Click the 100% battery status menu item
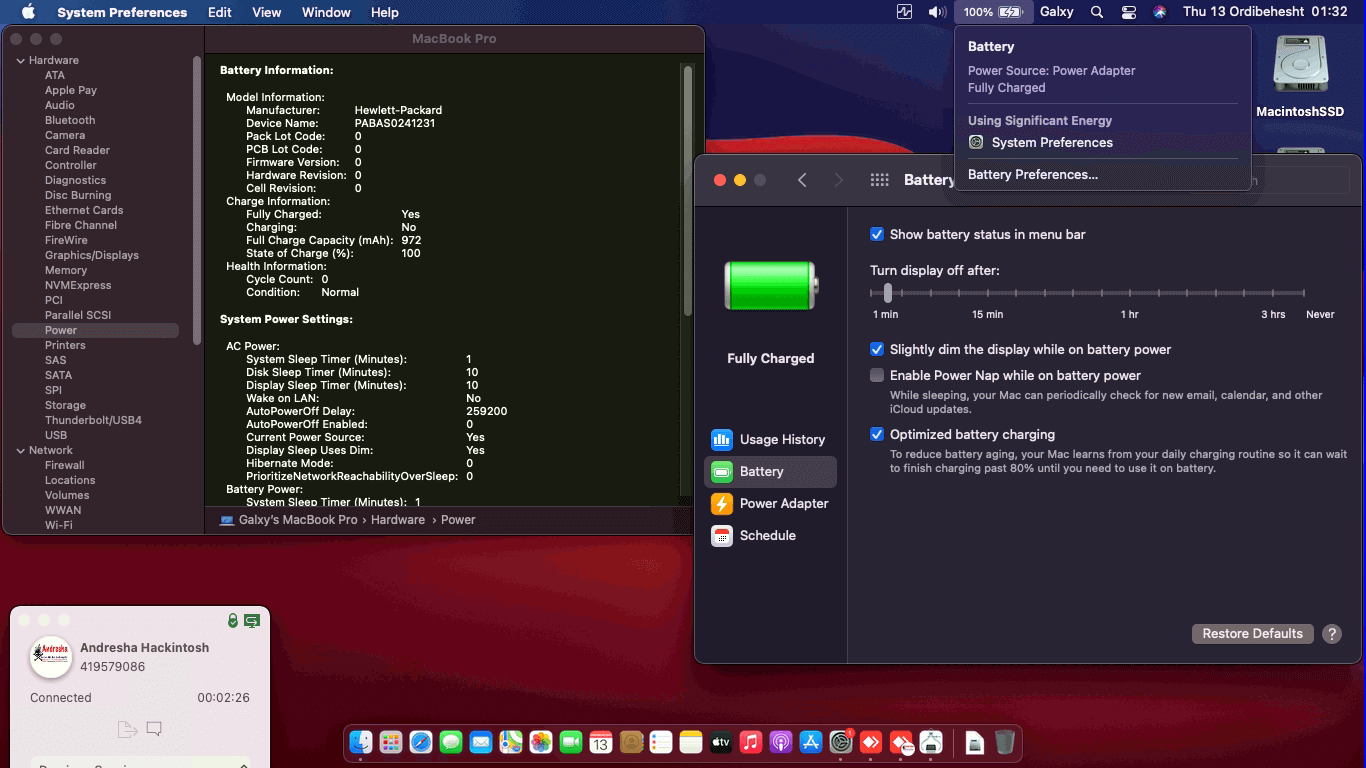 (994, 12)
